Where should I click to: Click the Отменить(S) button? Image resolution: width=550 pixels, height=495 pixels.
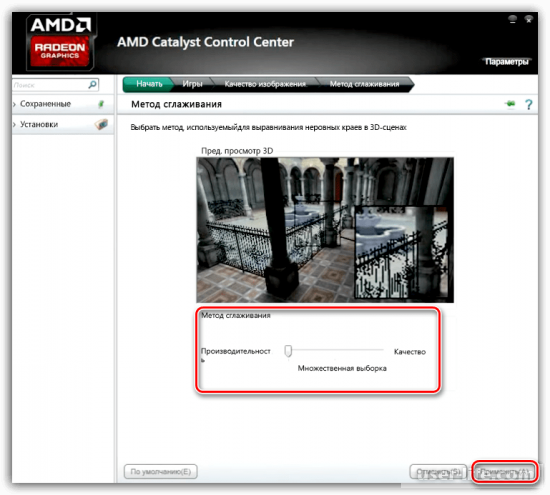click(438, 472)
